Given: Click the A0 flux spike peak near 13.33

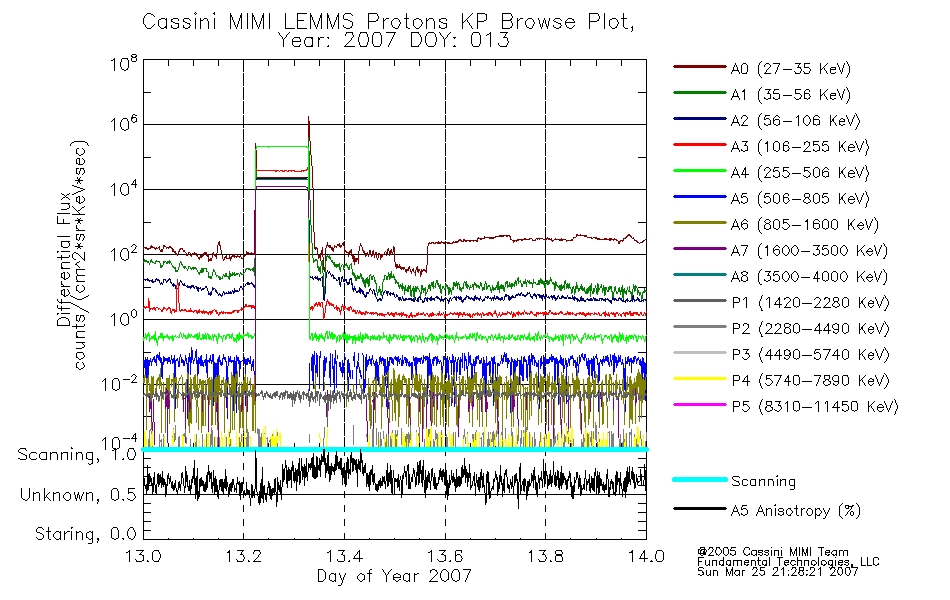Looking at the screenshot, I should 308,118.
